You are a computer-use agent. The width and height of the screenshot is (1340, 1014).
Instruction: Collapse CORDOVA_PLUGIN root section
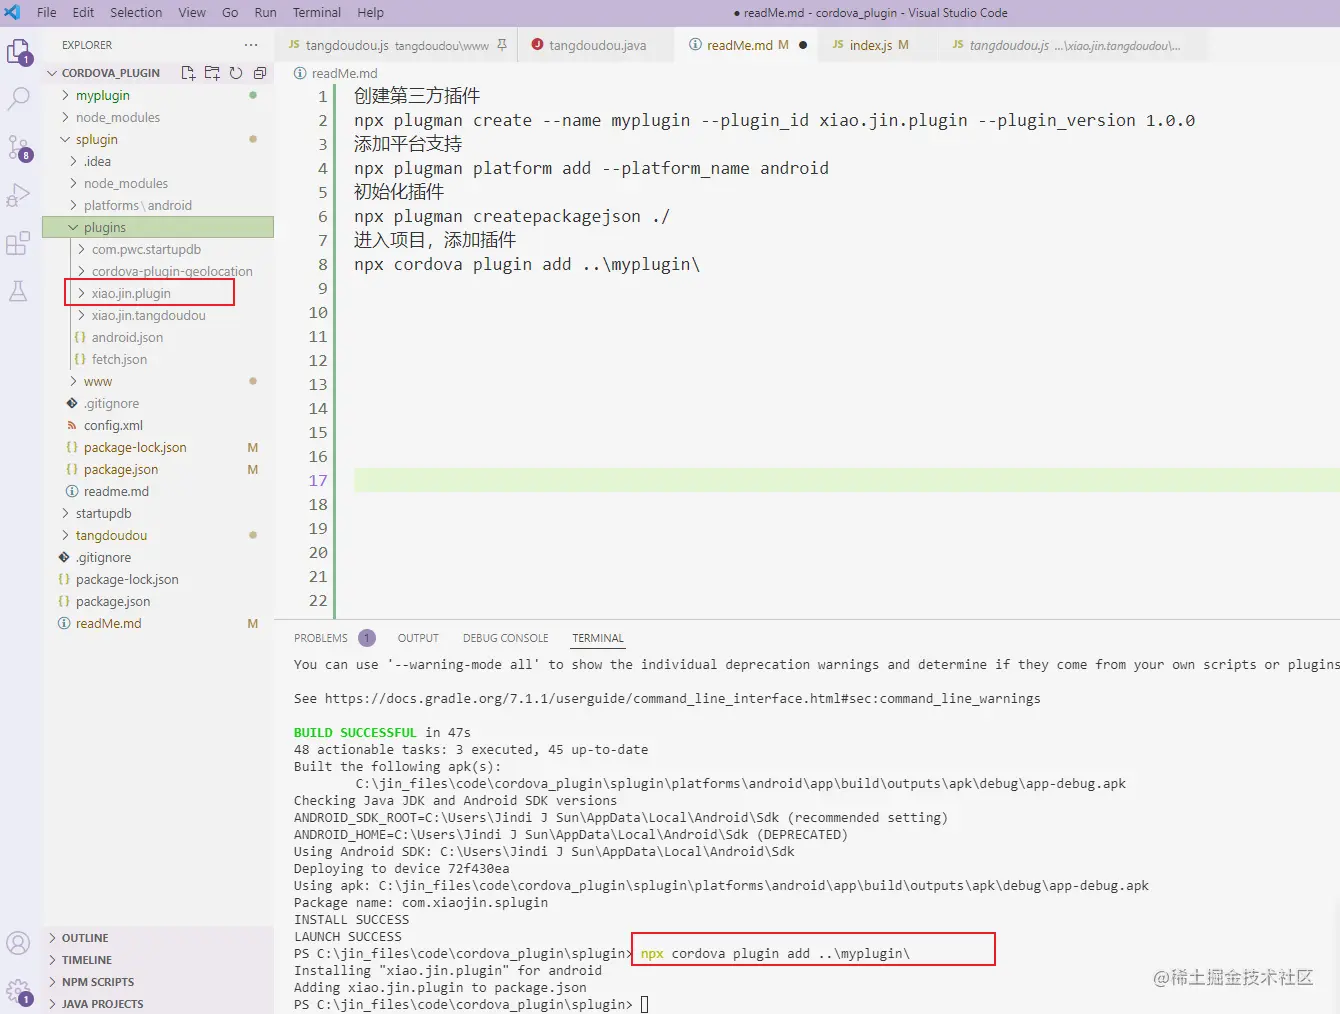pyautogui.click(x=110, y=73)
